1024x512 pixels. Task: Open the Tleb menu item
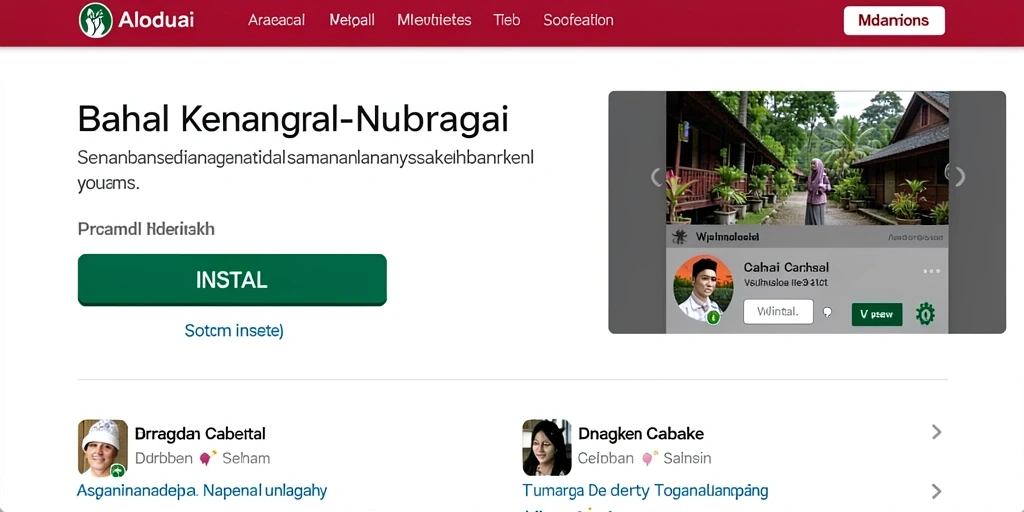tap(507, 20)
